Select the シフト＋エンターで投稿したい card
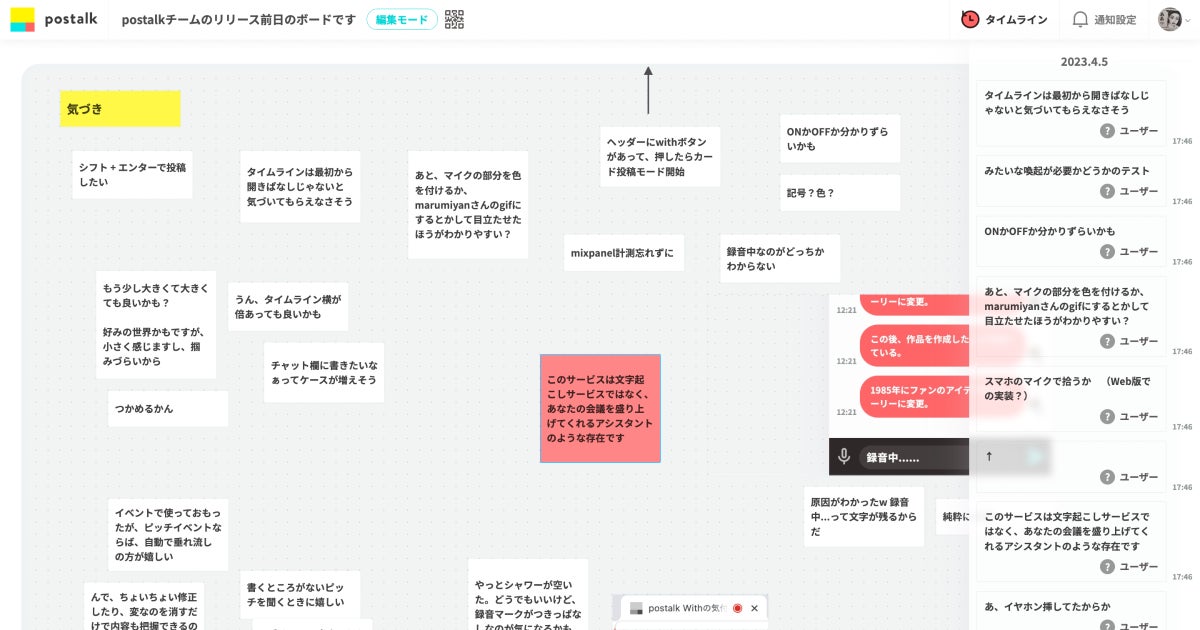Viewport: 1200px width, 630px height. [132, 174]
